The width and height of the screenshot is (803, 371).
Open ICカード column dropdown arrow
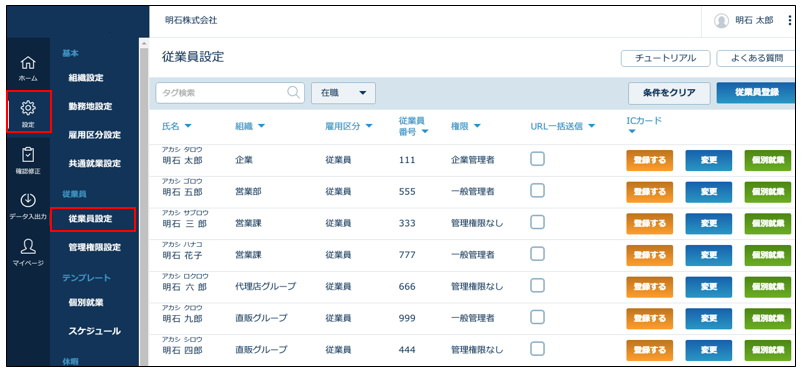[631, 132]
